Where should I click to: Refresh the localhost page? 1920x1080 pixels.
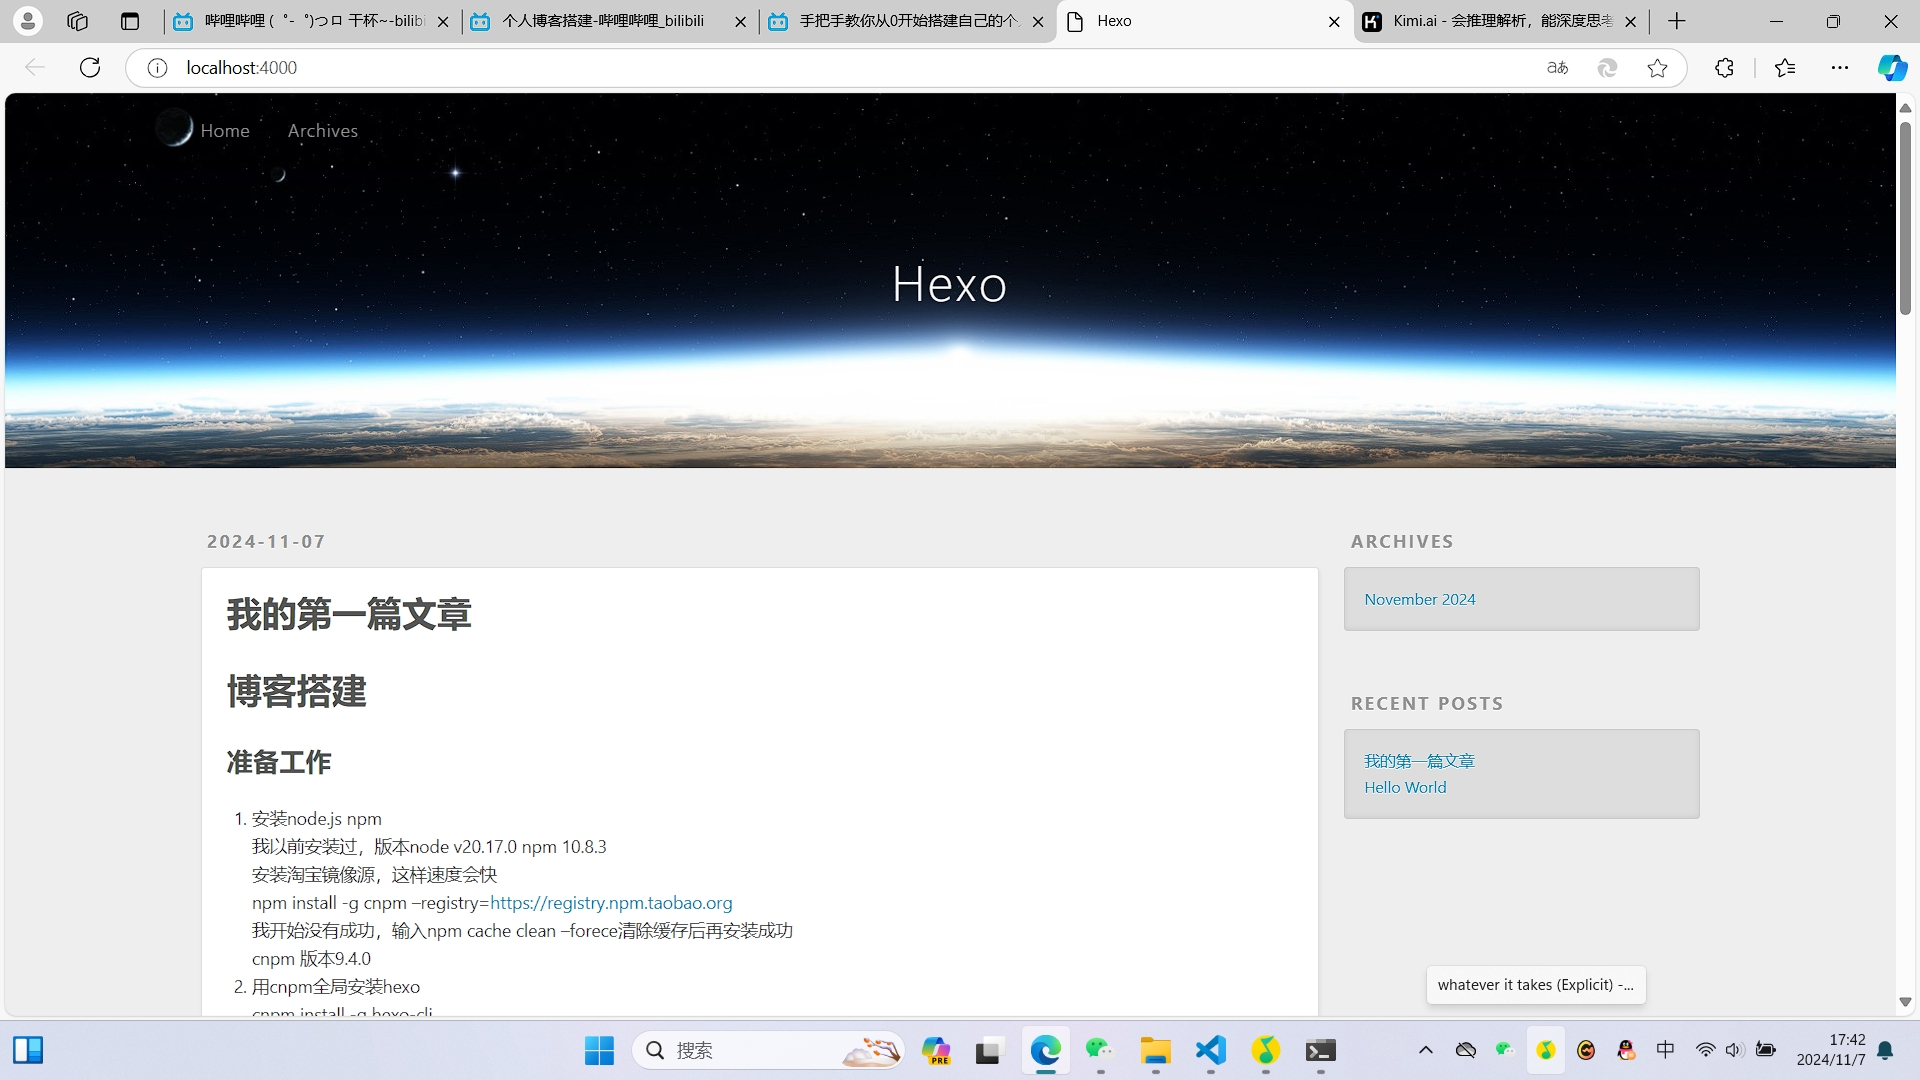[90, 68]
